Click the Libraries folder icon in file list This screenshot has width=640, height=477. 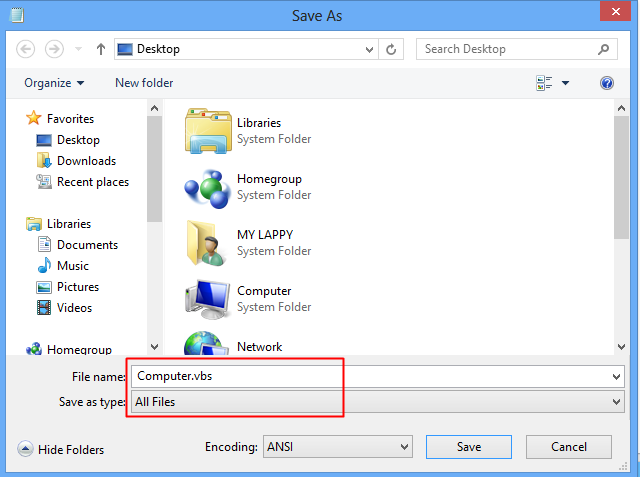pyautogui.click(x=208, y=131)
